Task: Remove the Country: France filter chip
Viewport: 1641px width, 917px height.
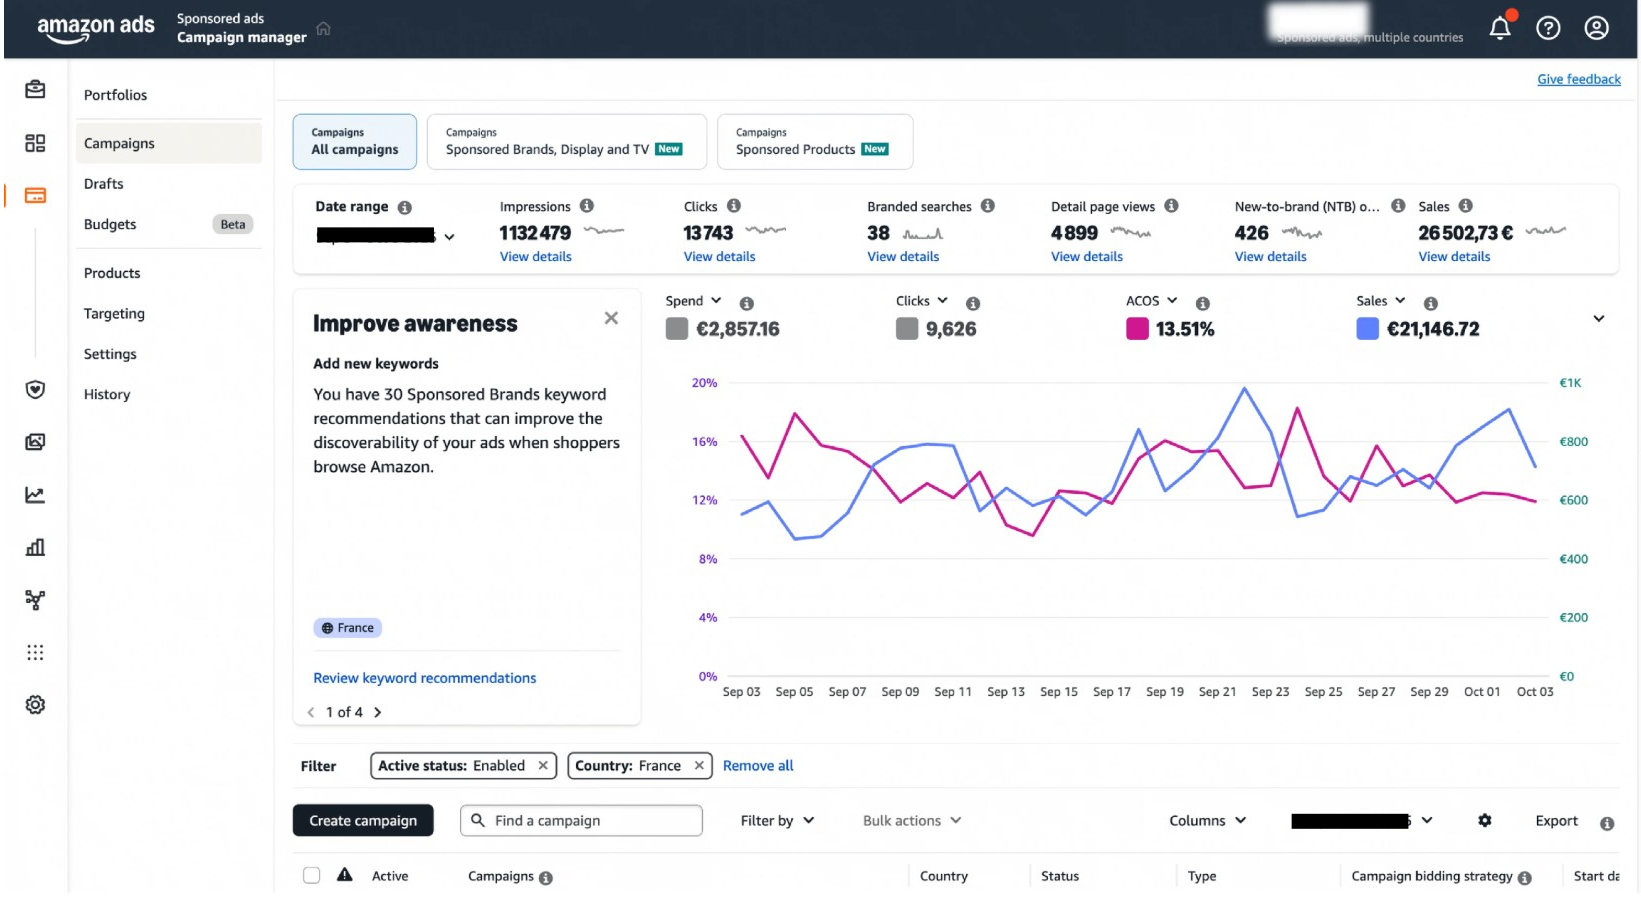Action: [x=699, y=766]
